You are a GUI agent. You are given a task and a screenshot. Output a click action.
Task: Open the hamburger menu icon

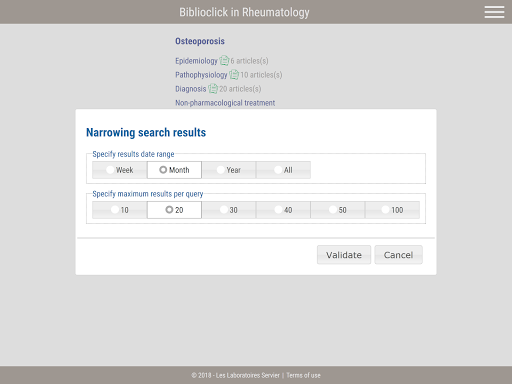point(494,12)
